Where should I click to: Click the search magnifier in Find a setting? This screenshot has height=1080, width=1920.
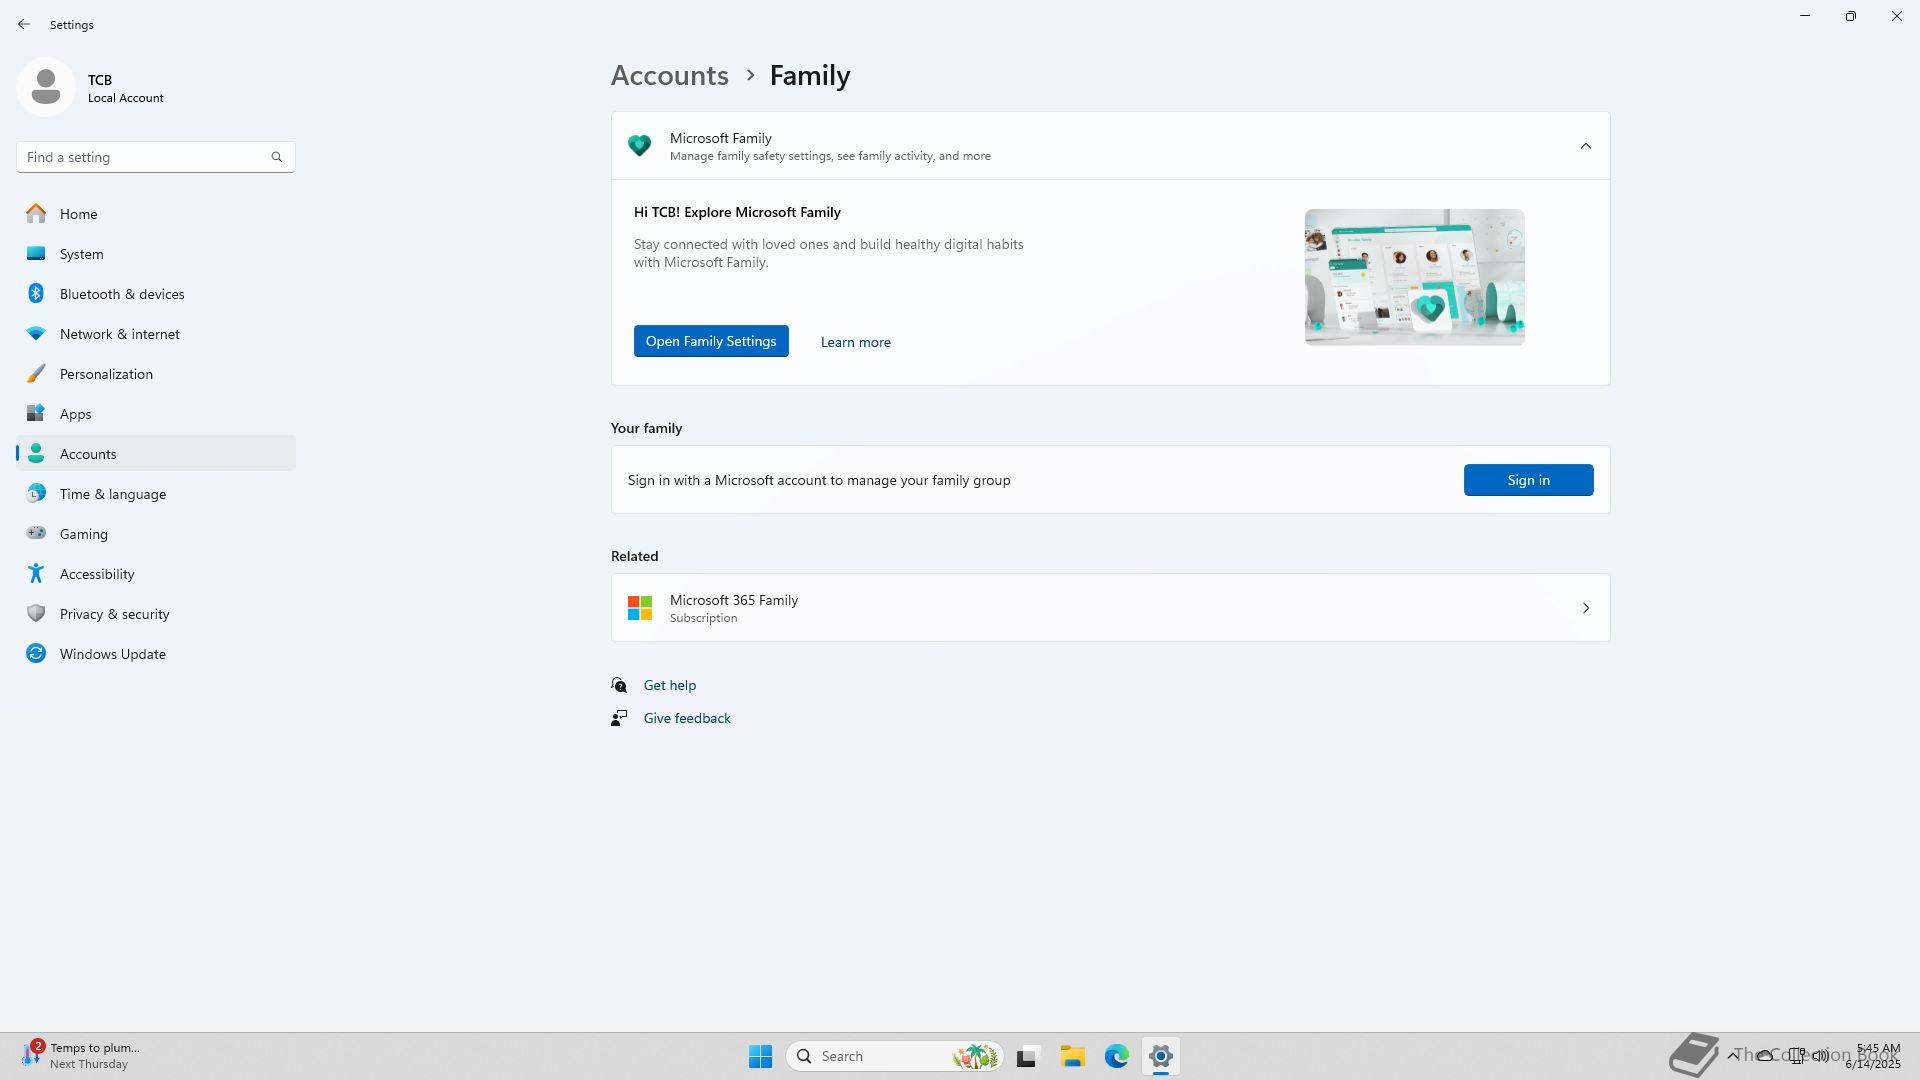coord(277,157)
